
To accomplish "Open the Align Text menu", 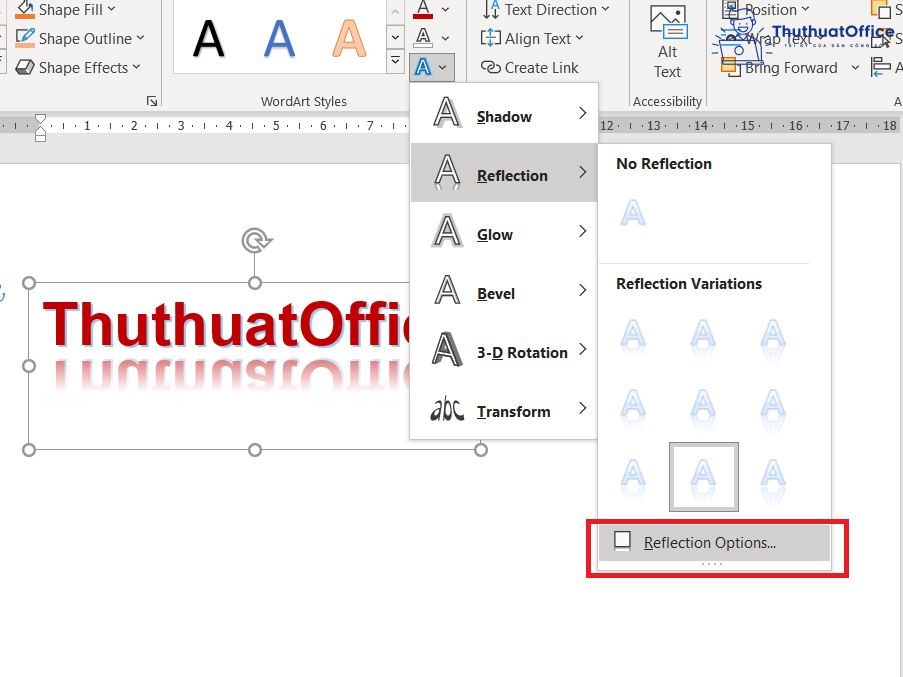I will coord(533,39).
